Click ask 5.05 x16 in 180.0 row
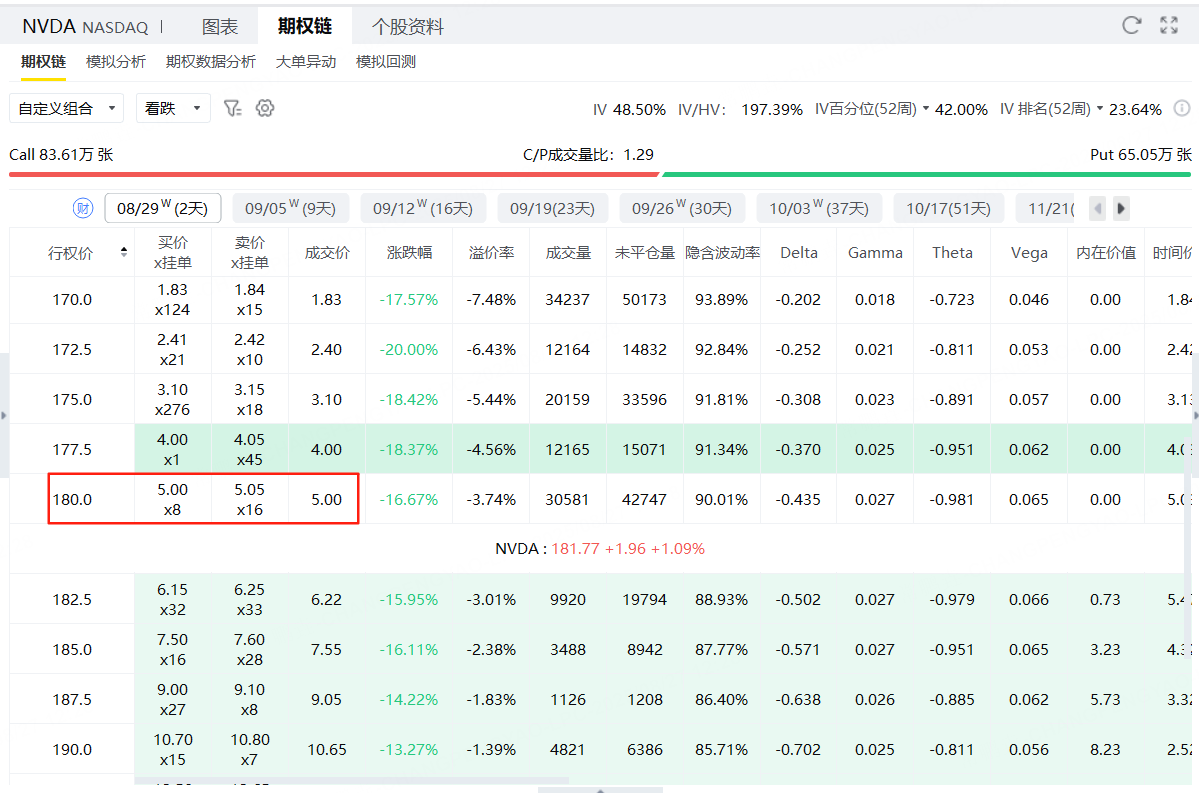This screenshot has width=1199, height=793. click(x=249, y=499)
